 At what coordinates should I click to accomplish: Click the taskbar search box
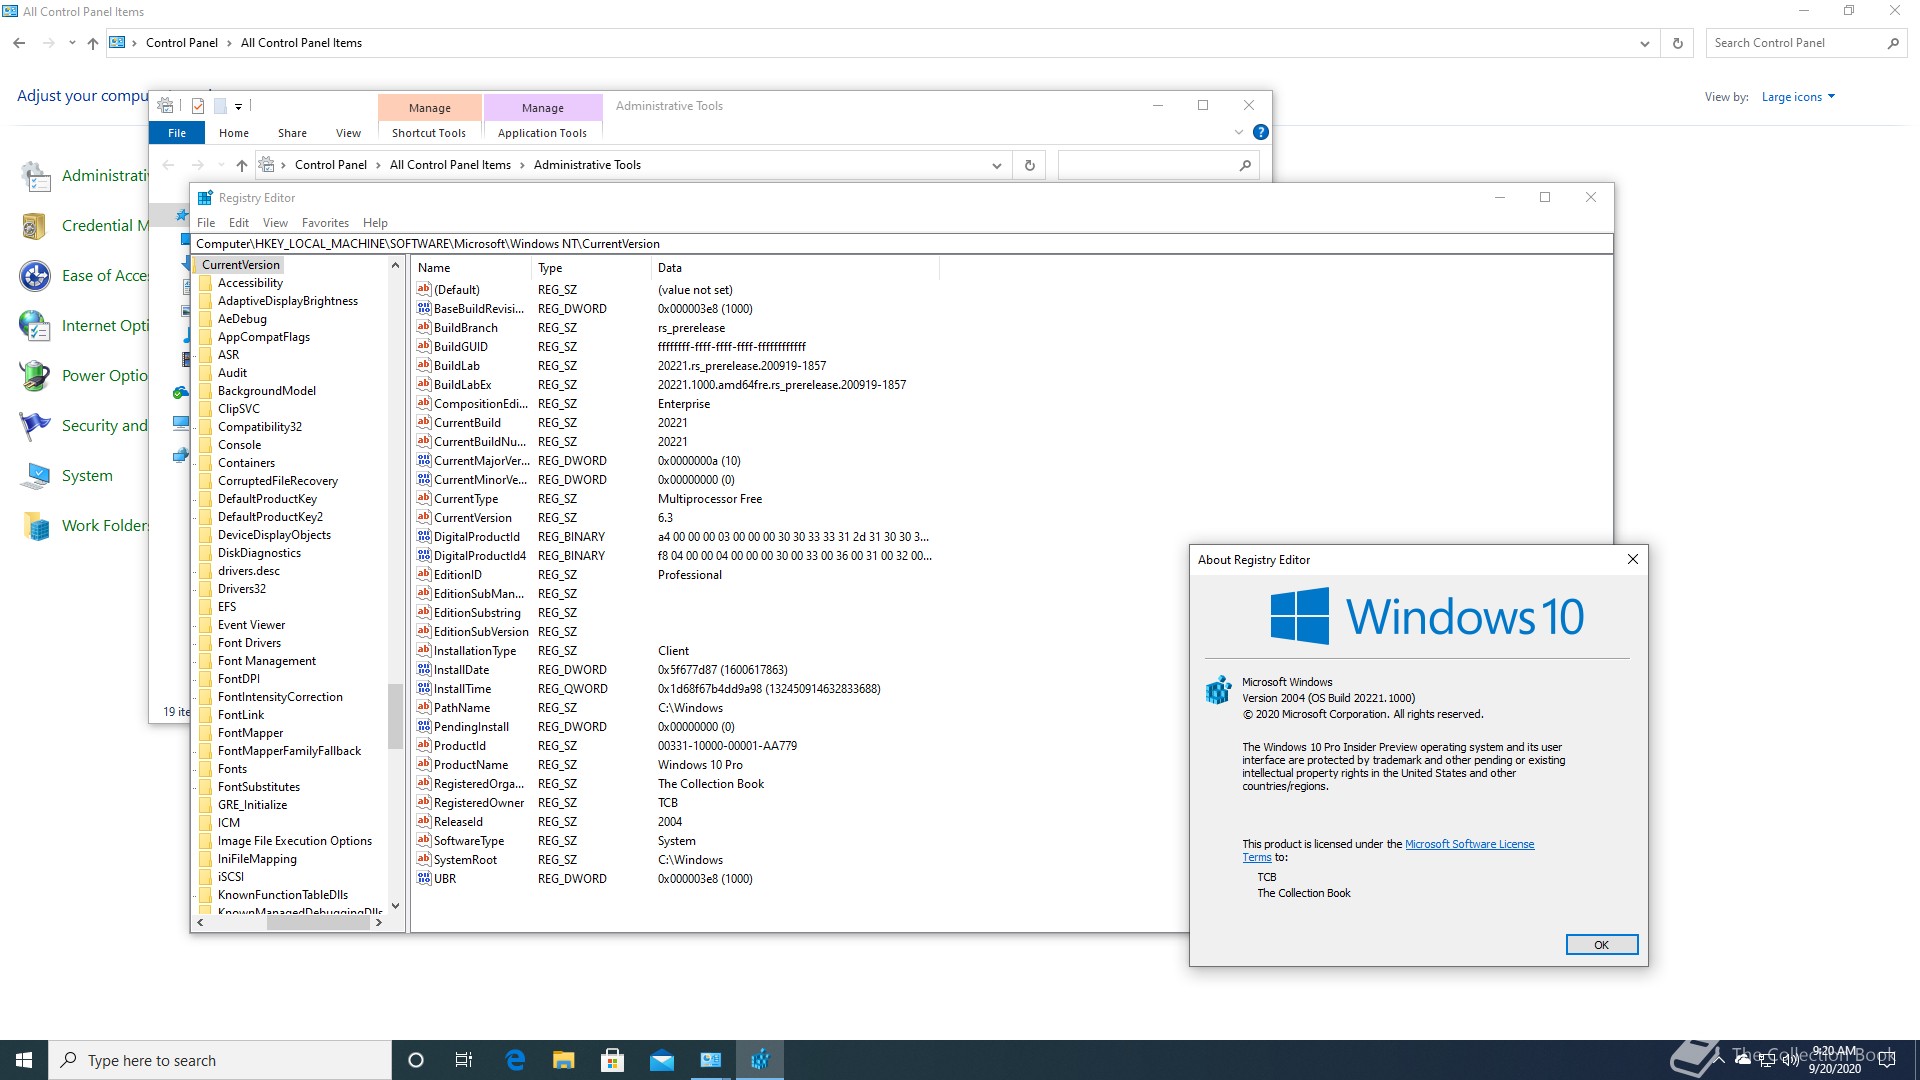[220, 1060]
